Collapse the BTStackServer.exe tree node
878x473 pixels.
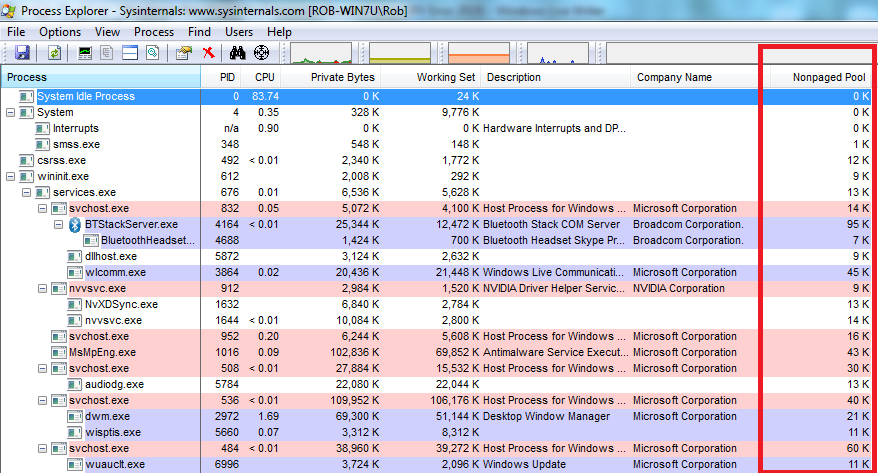pyautogui.click(x=59, y=224)
